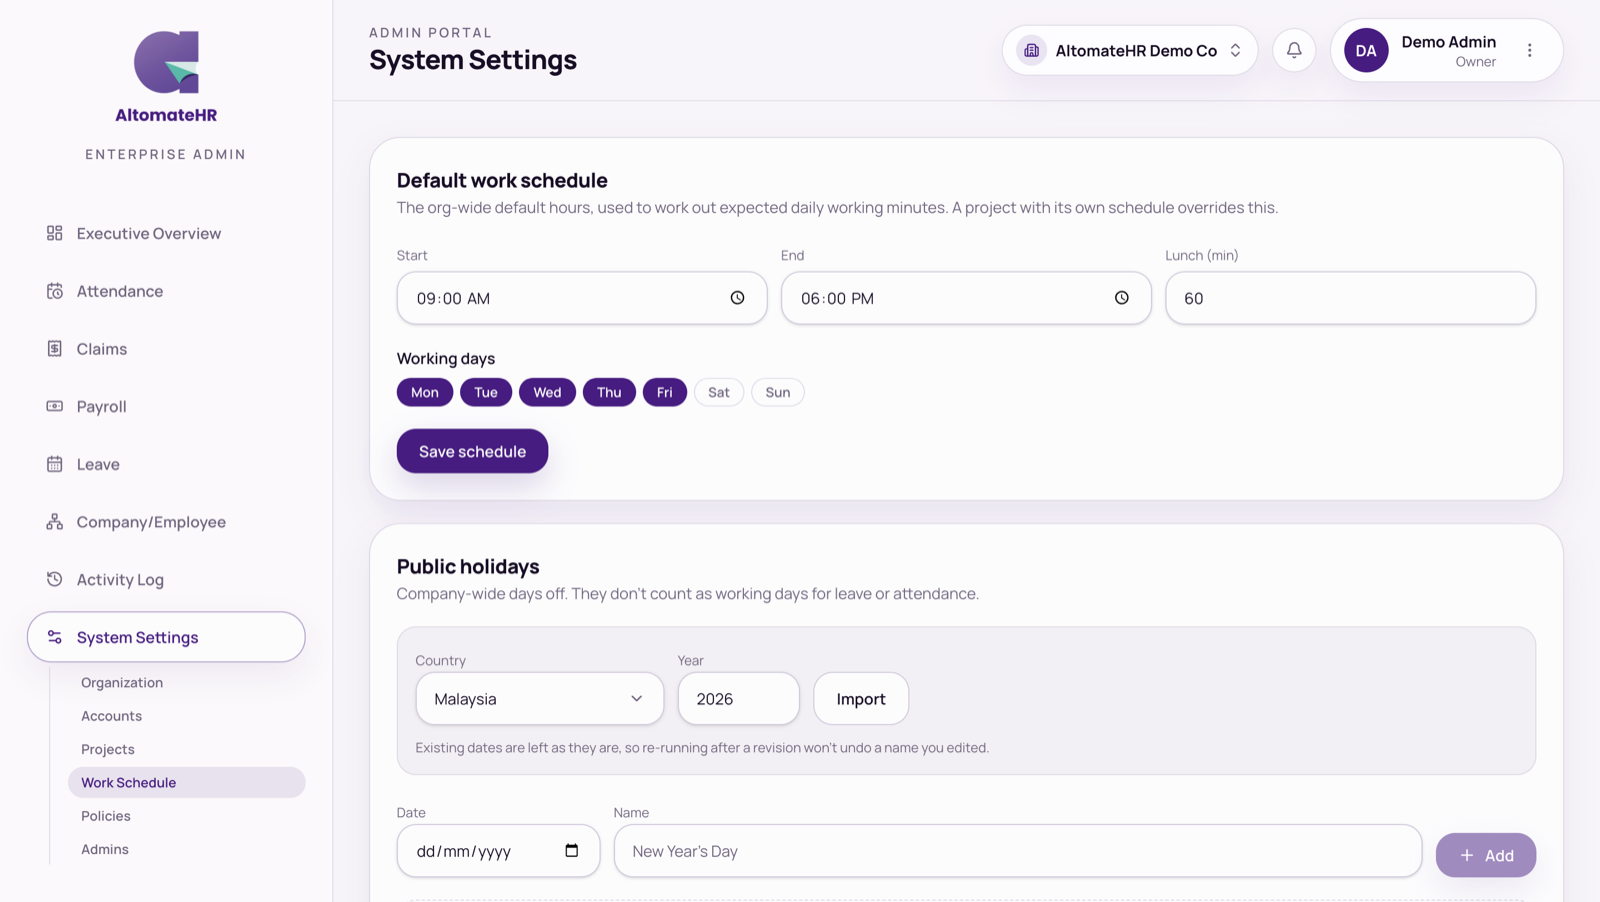Screen dimensions: 1600x902
Task: Toggle Wed working day
Action: point(547,392)
